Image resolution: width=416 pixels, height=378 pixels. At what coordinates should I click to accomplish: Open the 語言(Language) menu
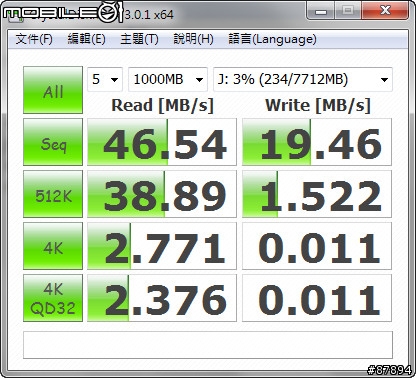pos(272,39)
